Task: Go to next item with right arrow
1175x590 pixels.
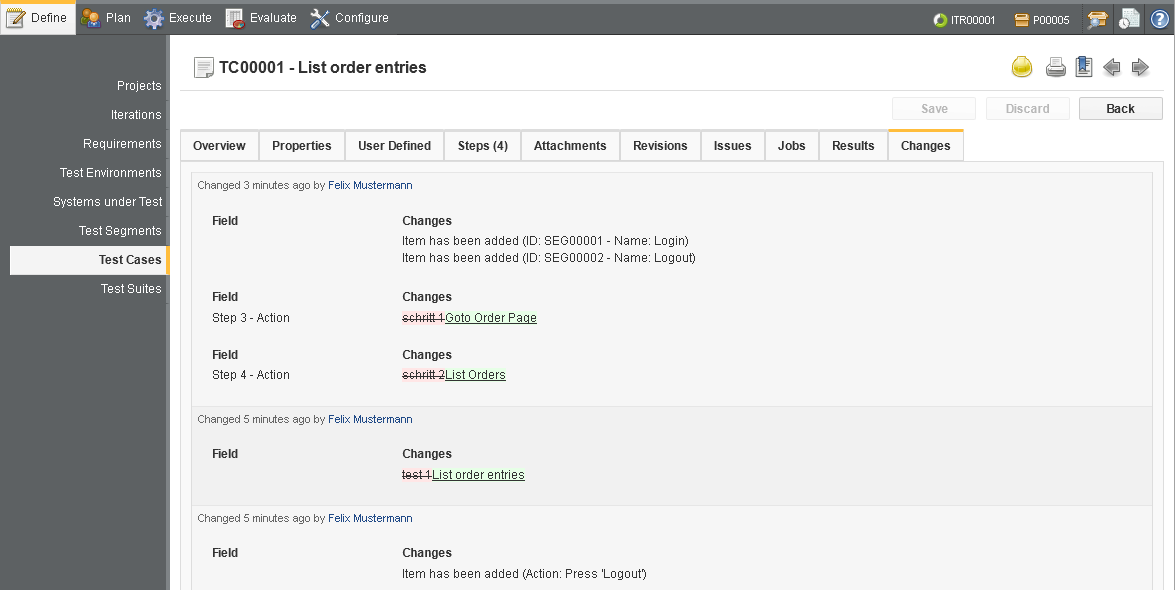Action: 1141,67
